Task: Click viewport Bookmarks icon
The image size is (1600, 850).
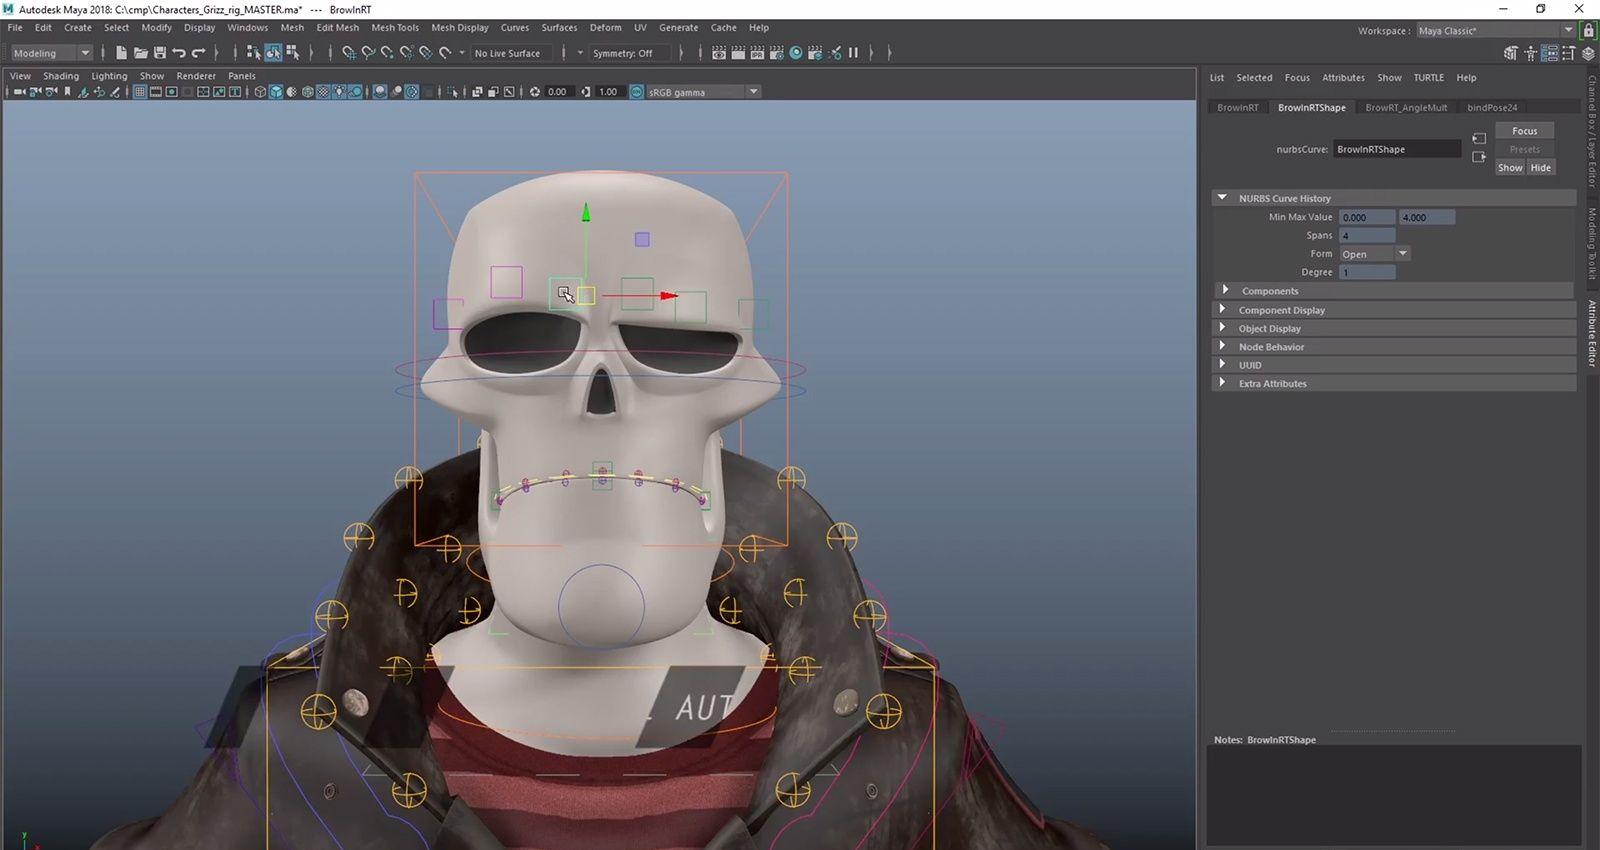Action: 67,92
